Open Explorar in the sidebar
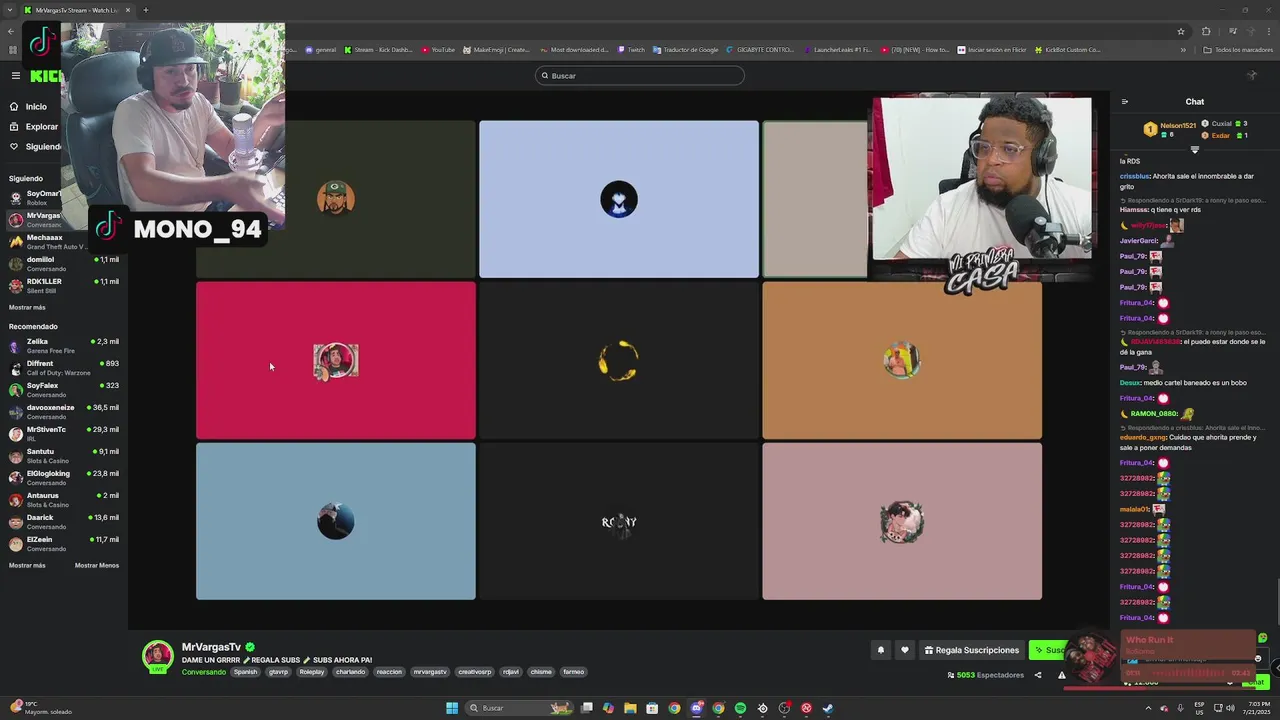Viewport: 1280px width, 720px height. coord(34,127)
